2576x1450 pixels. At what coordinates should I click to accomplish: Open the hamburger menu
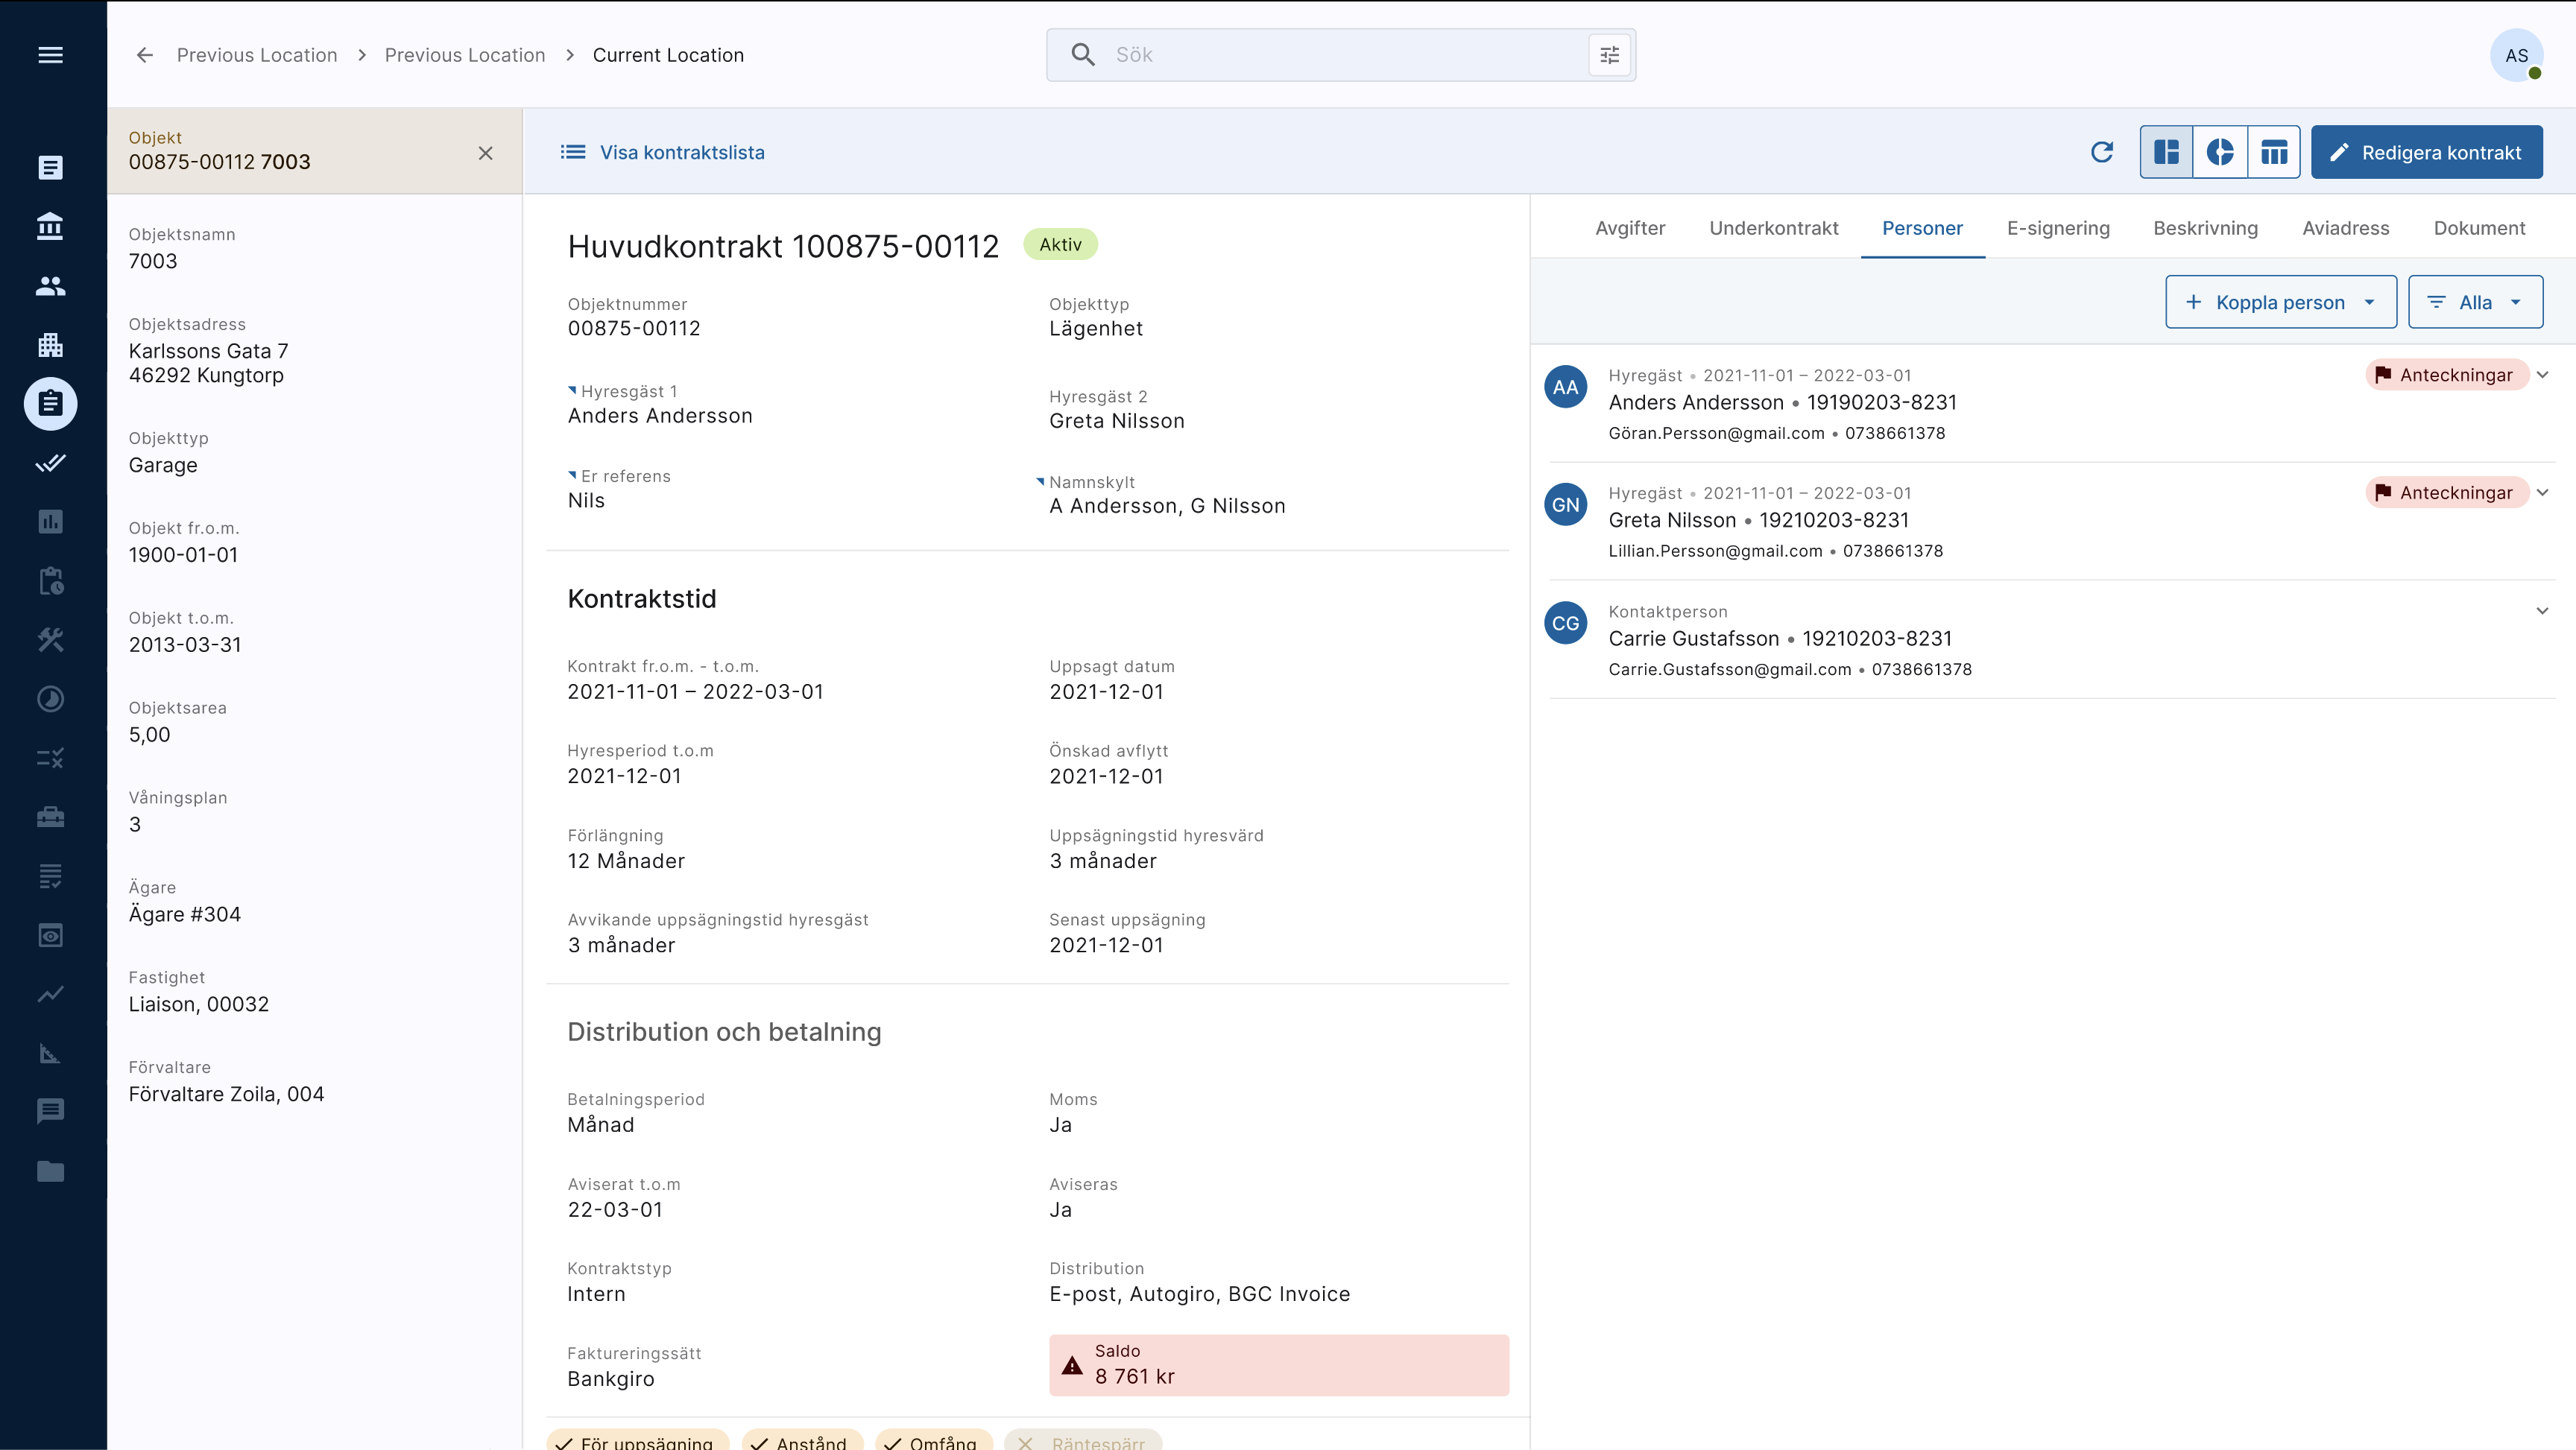coord(50,55)
